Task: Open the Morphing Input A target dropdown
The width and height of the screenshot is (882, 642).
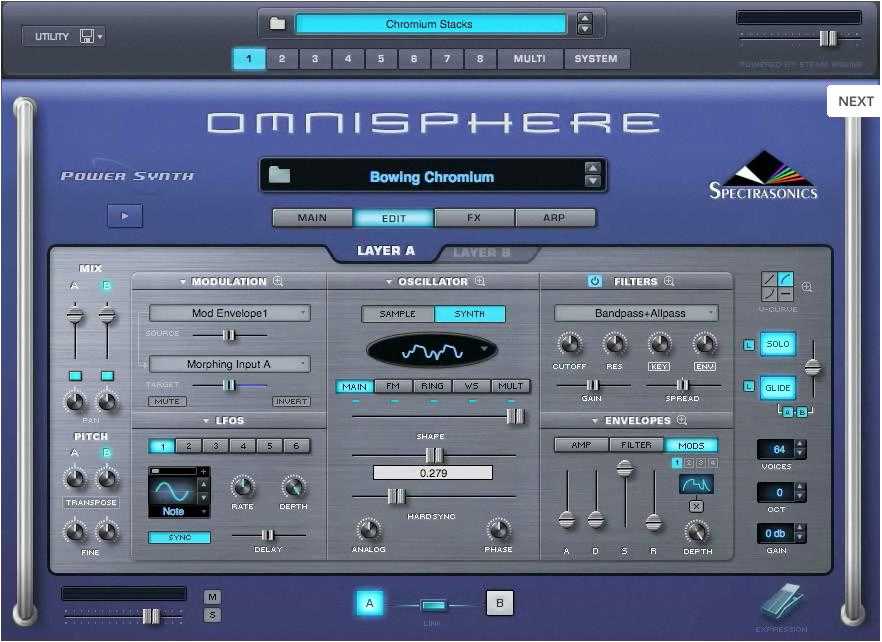Action: pos(230,364)
